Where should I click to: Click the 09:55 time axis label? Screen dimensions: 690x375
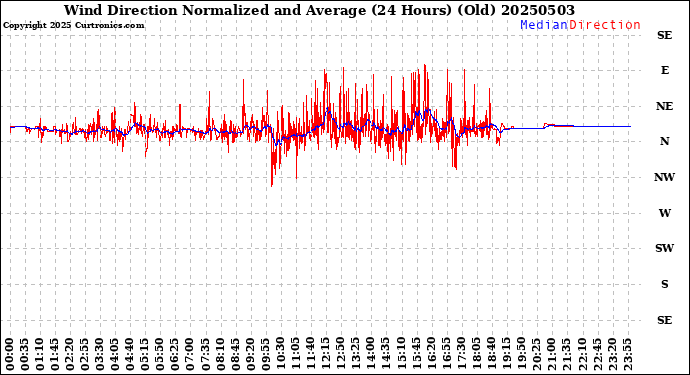[265, 354]
